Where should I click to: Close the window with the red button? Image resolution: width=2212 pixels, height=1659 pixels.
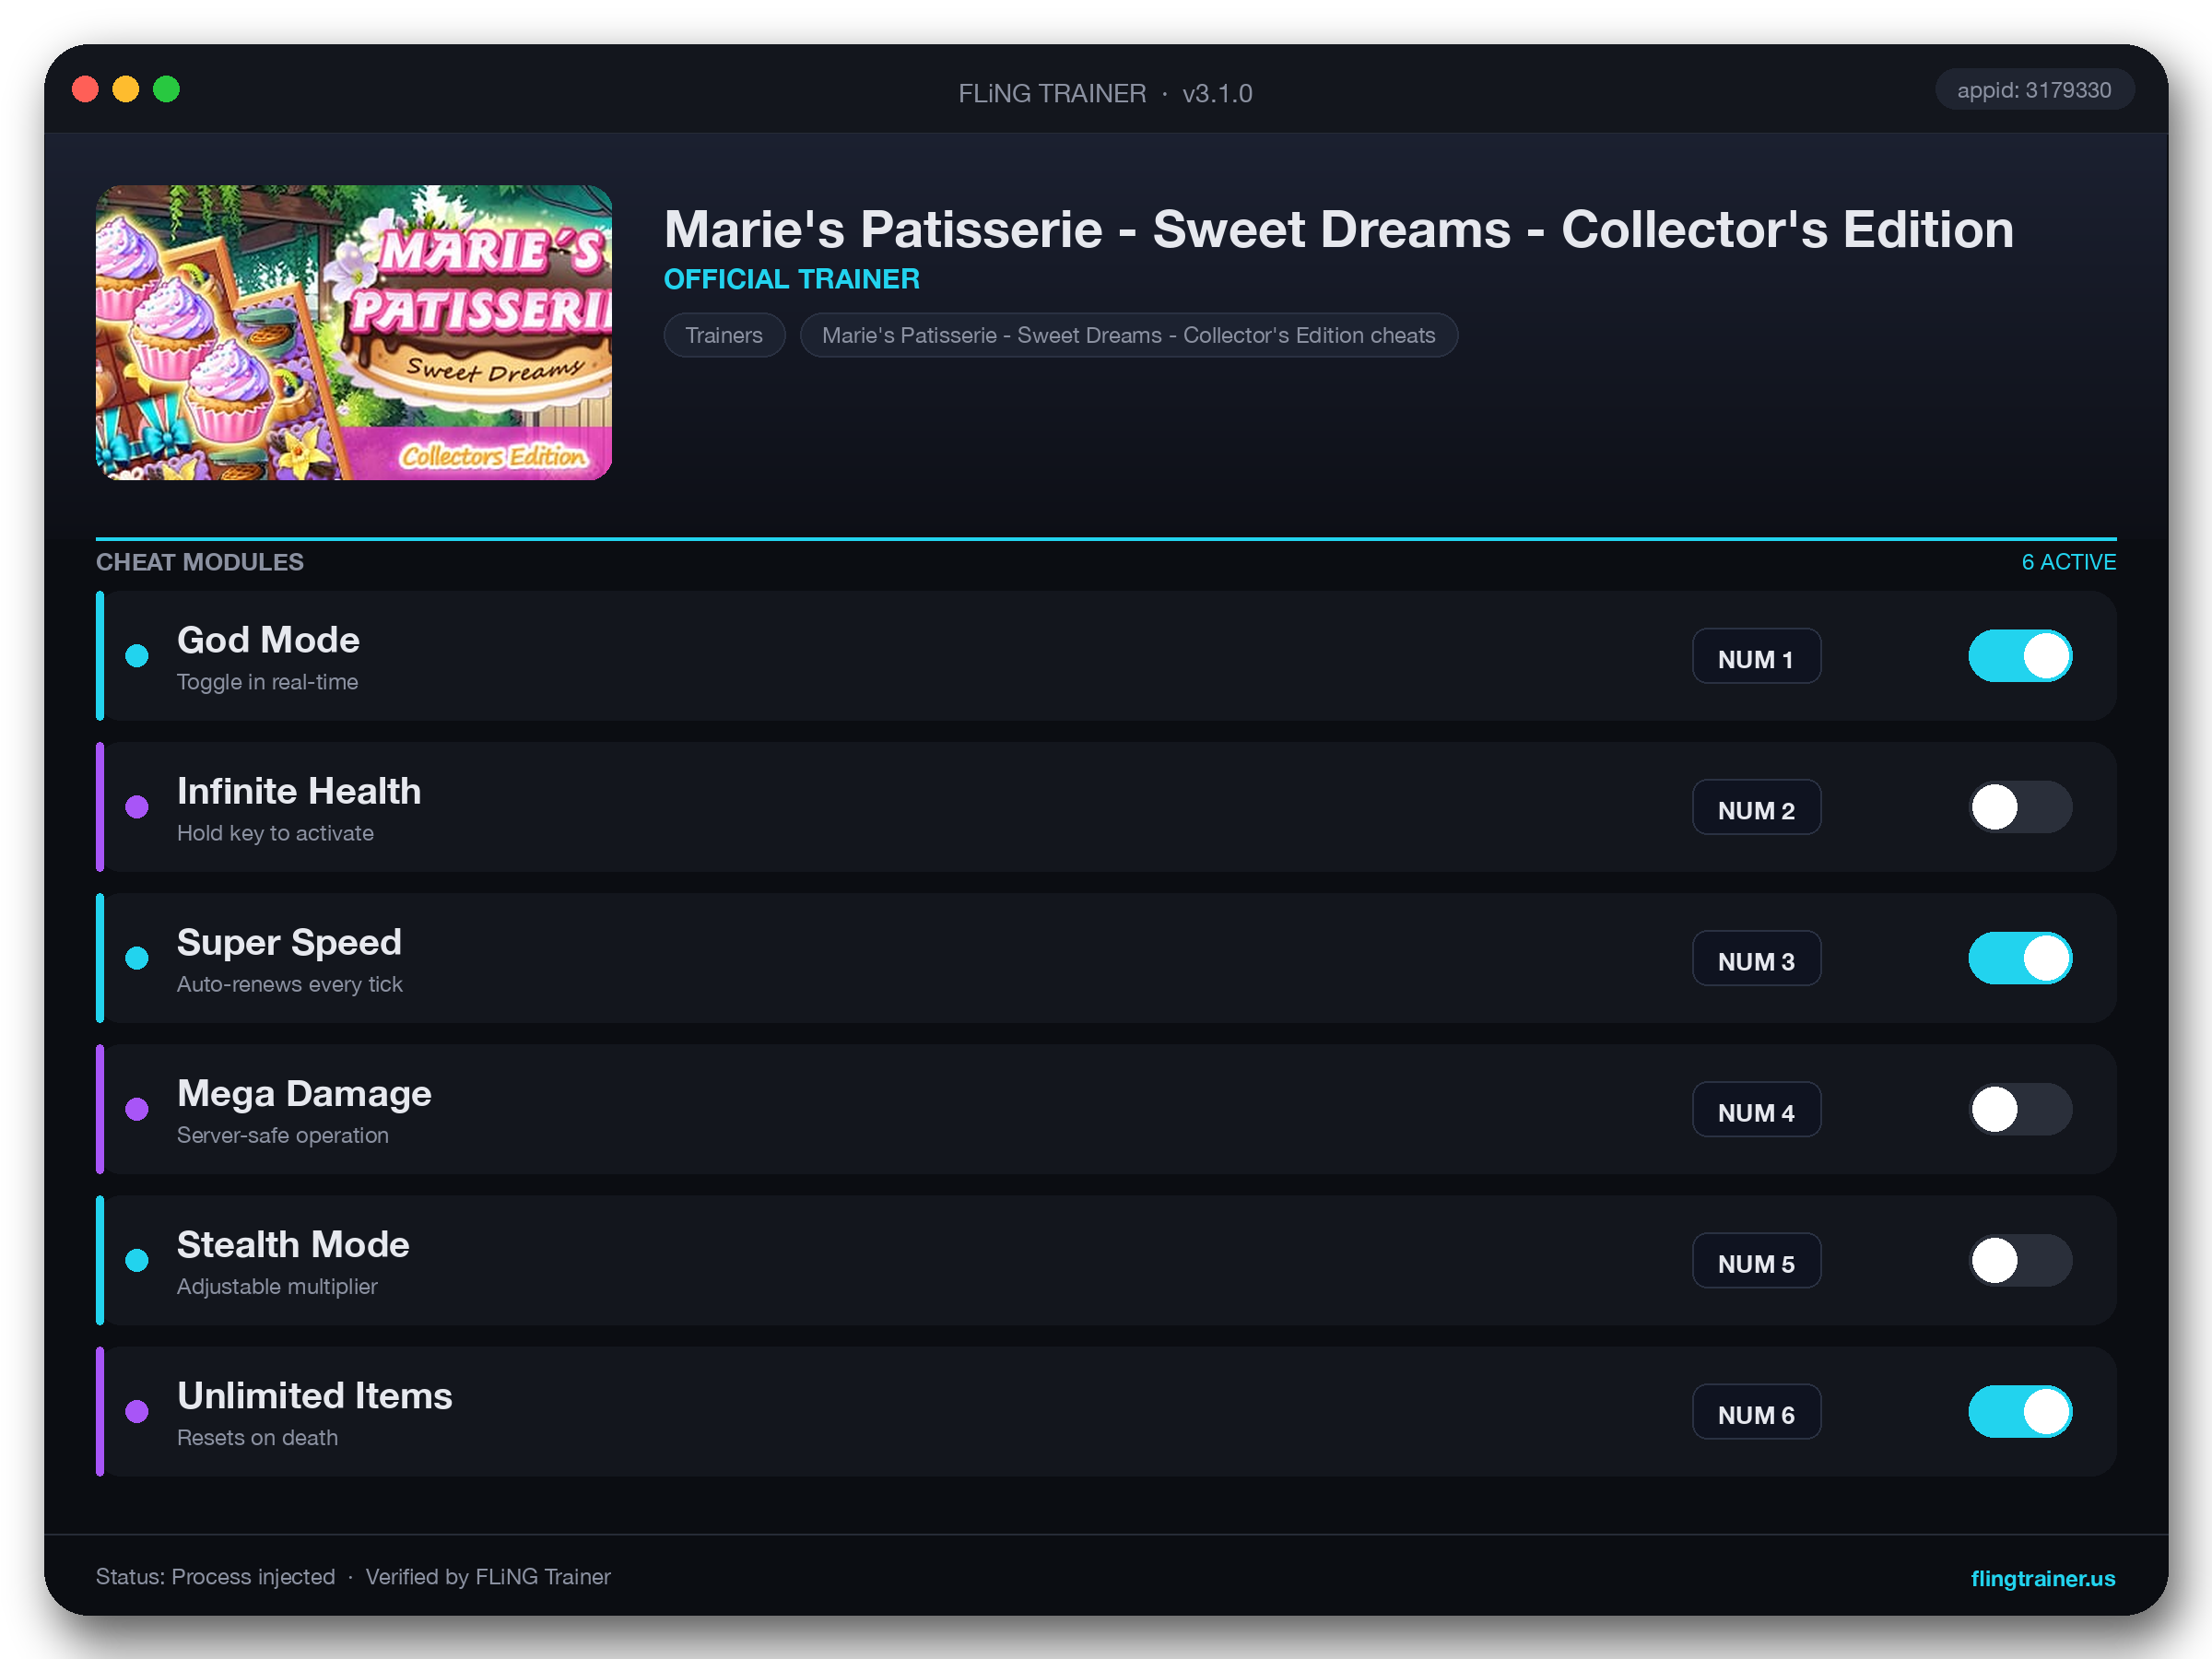tap(86, 90)
